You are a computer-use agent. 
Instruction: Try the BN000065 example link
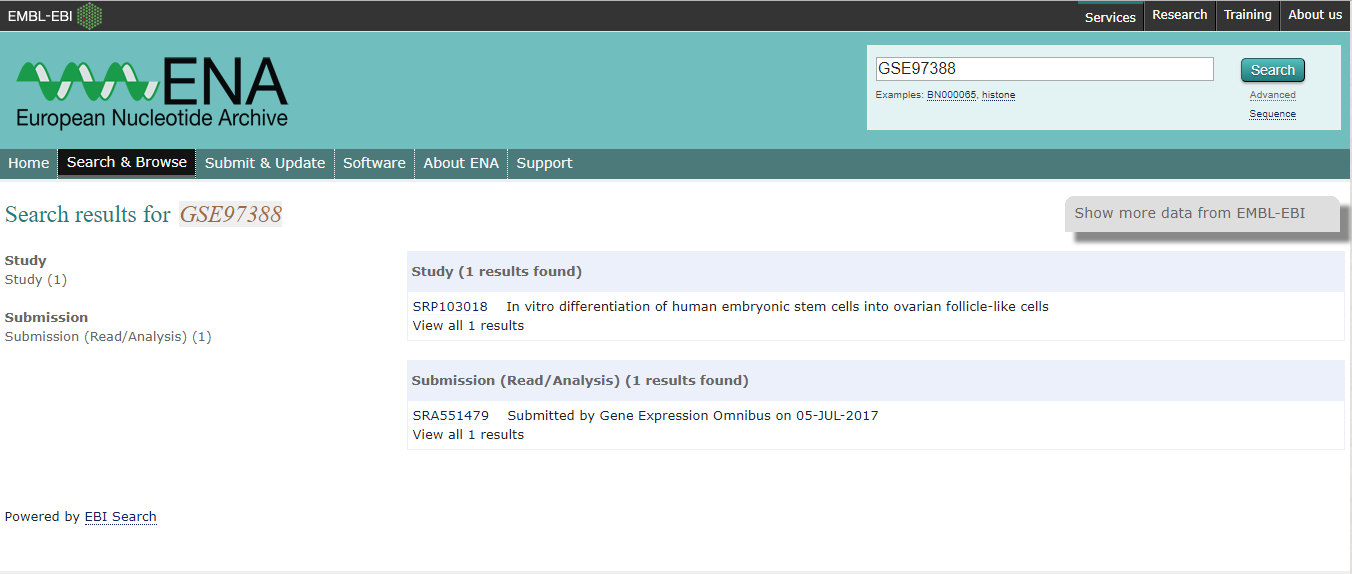[951, 95]
